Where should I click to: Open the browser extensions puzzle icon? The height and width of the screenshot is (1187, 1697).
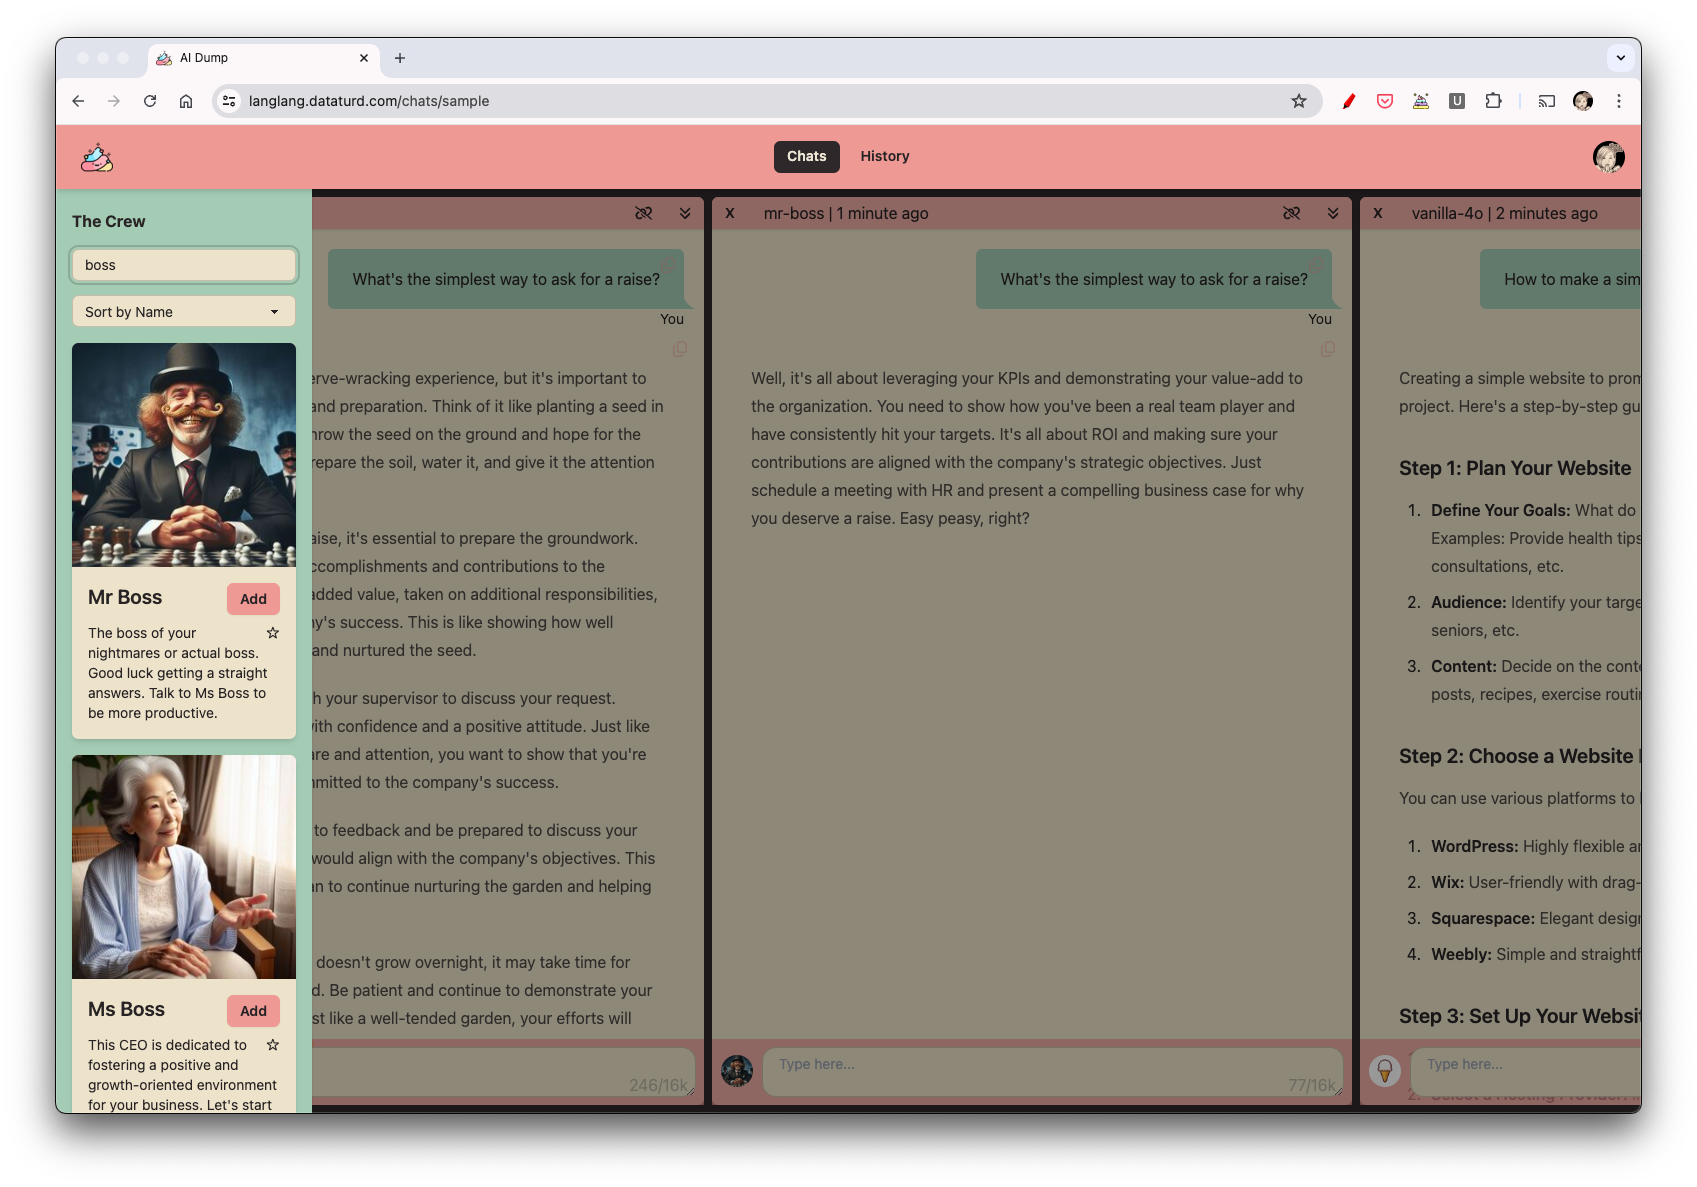(x=1494, y=101)
